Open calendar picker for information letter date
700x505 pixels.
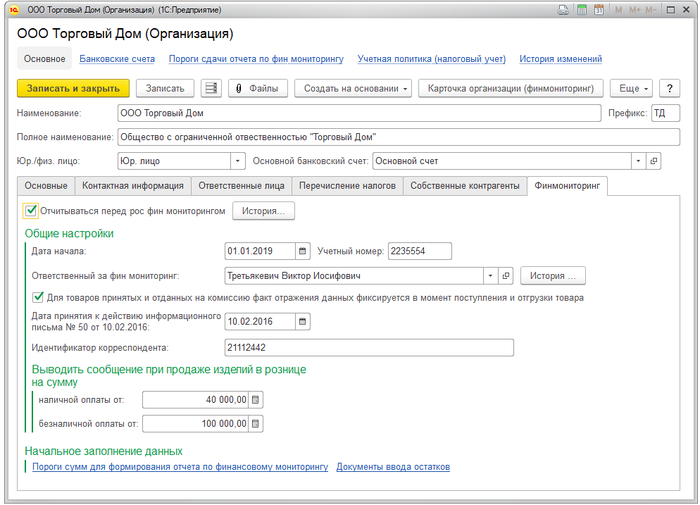coord(303,322)
